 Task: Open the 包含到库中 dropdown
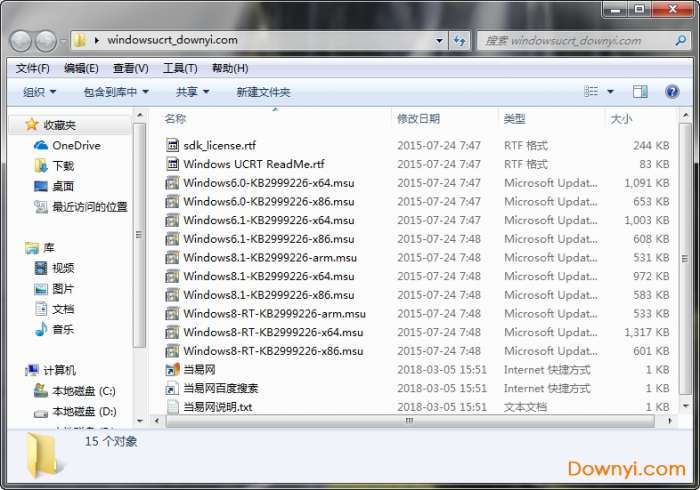(x=116, y=92)
